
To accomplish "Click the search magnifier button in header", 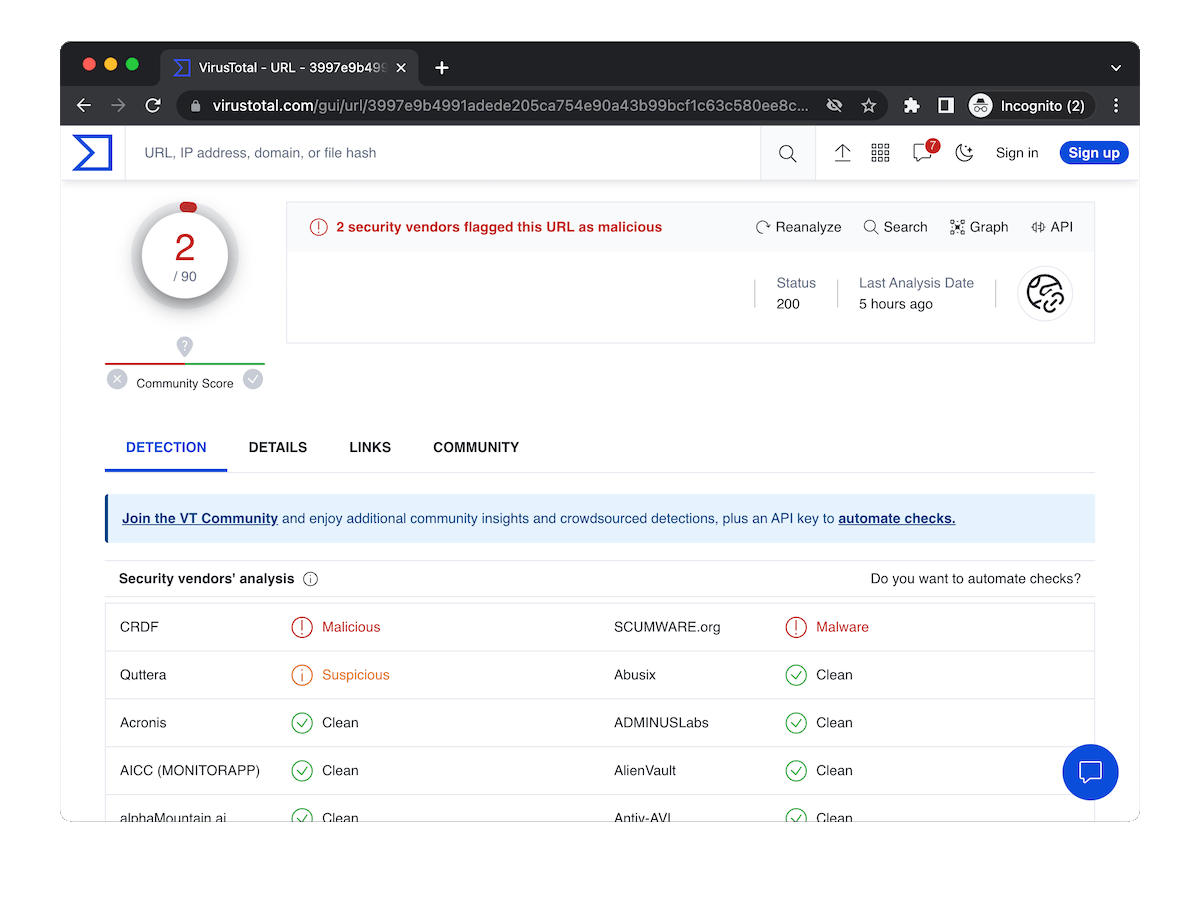I will (788, 153).
